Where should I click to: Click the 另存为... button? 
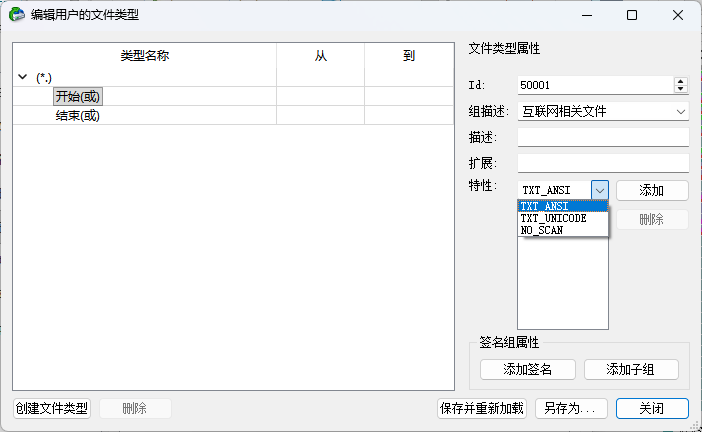571,408
